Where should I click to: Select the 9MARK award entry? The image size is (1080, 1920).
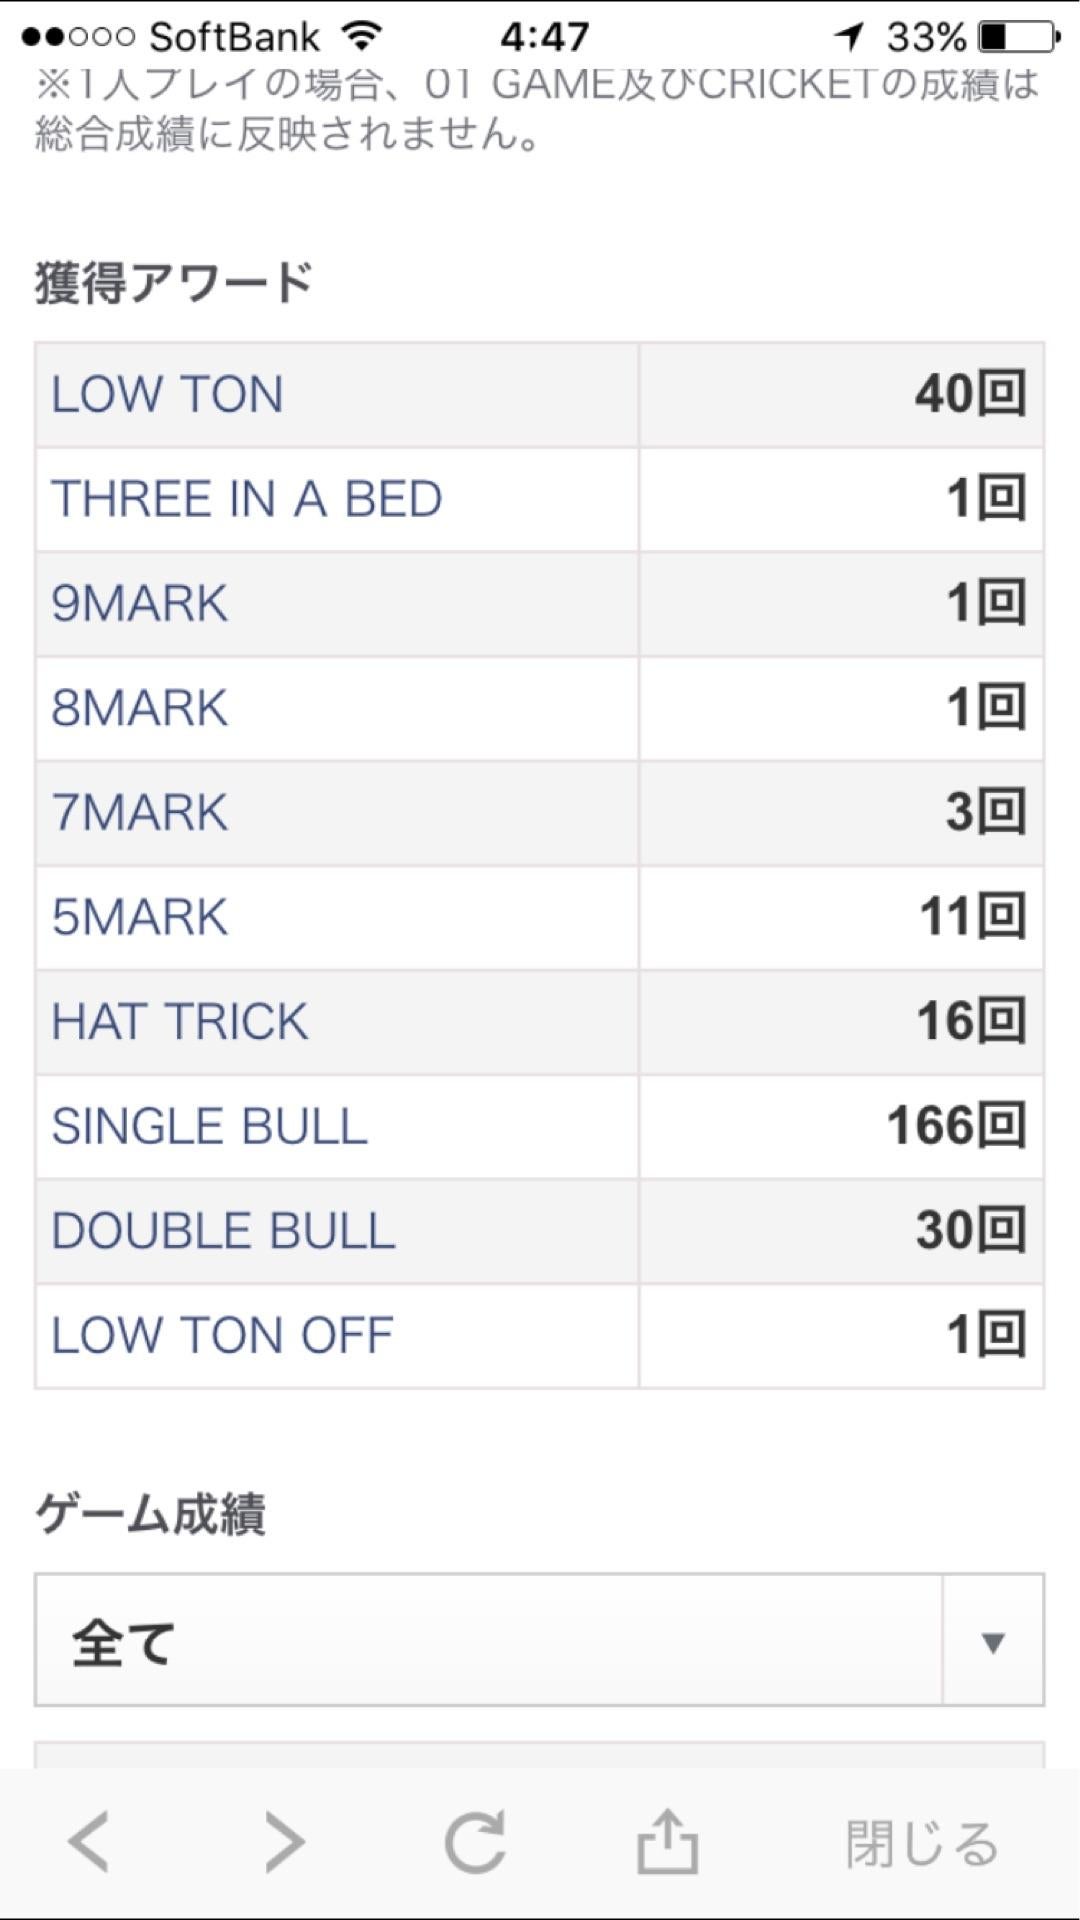coord(140,604)
